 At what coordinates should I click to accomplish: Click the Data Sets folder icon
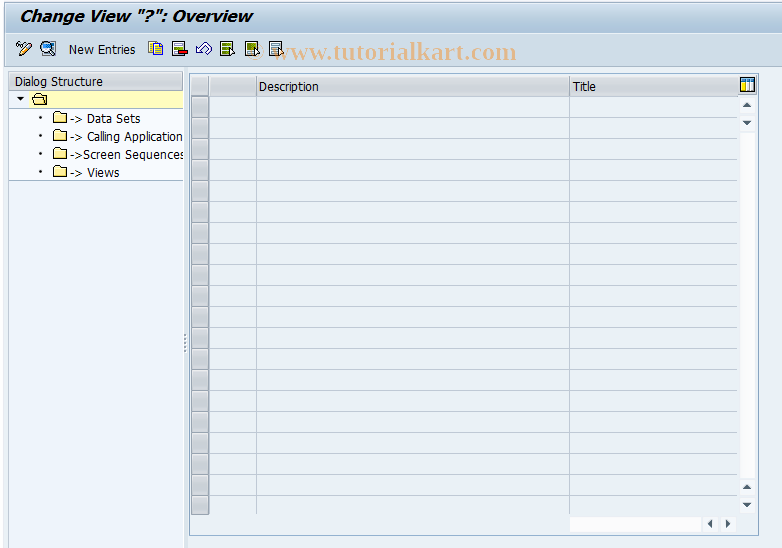pyautogui.click(x=60, y=118)
